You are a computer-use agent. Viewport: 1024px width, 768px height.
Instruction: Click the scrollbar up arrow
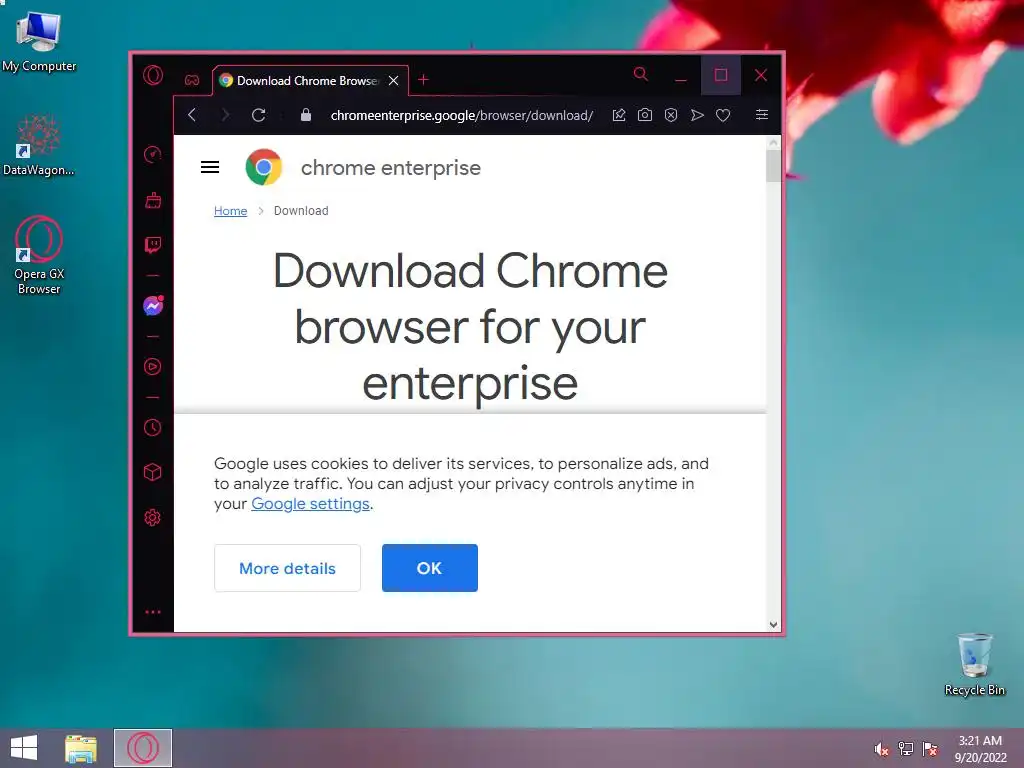pyautogui.click(x=773, y=142)
